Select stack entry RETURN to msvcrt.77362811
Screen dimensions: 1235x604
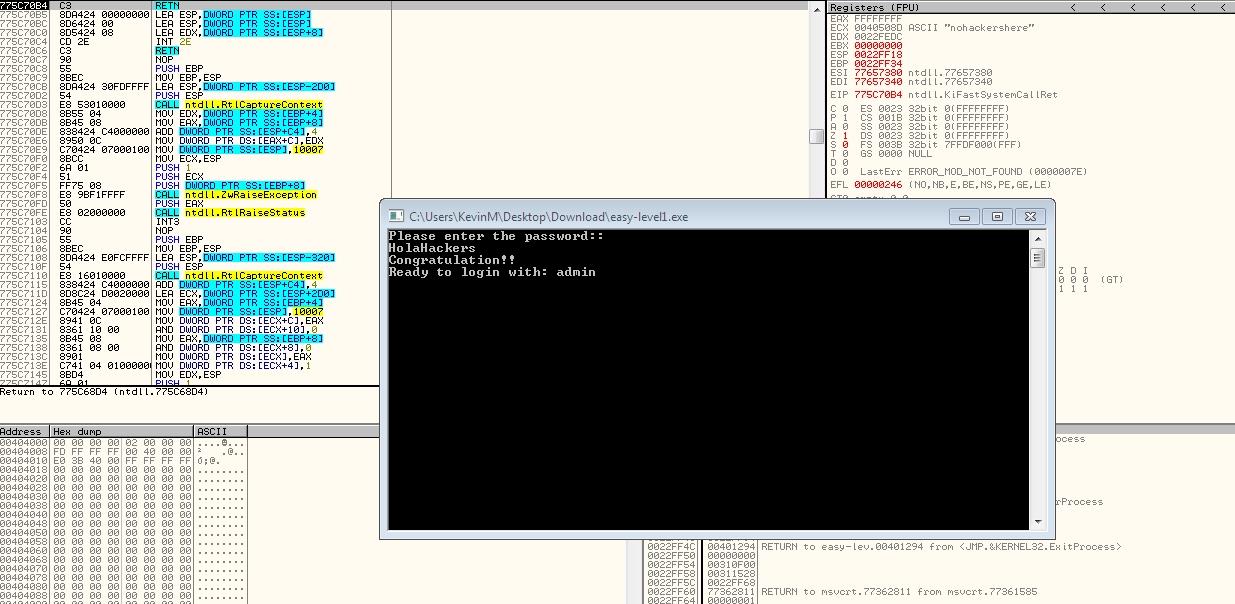pyautogui.click(x=899, y=592)
